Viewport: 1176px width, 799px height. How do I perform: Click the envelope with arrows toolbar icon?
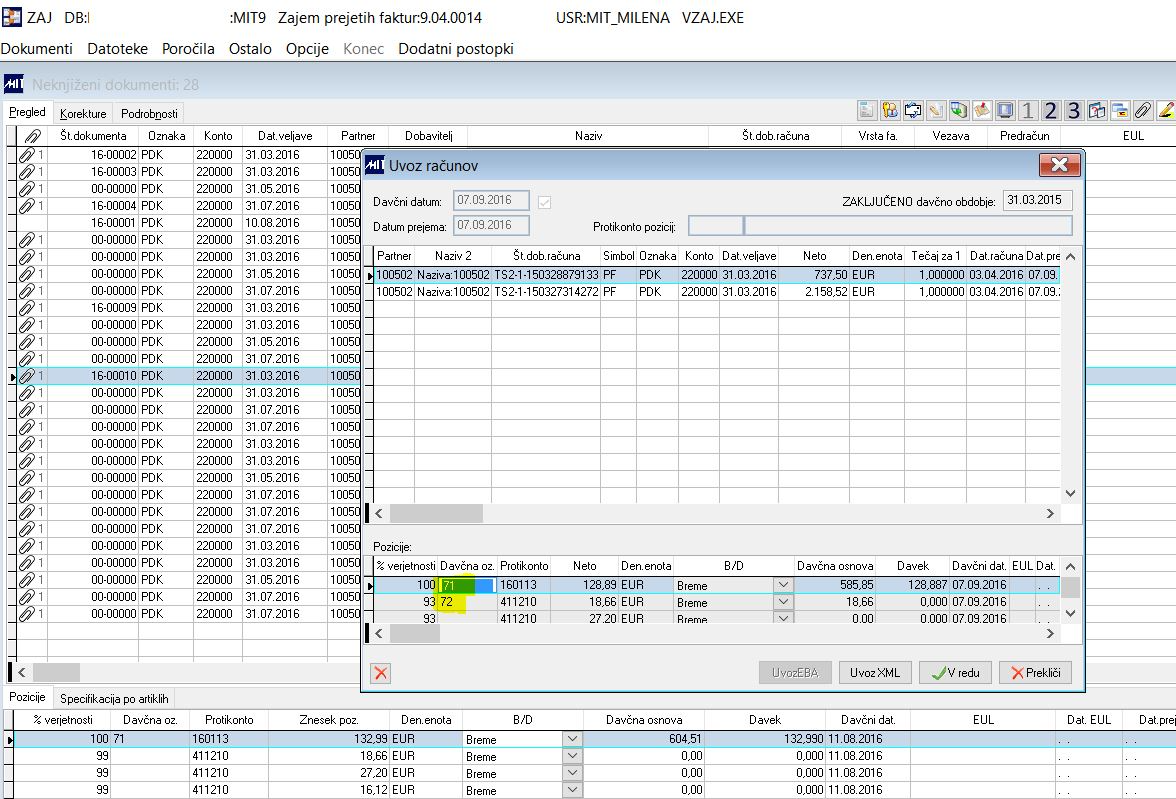point(912,110)
